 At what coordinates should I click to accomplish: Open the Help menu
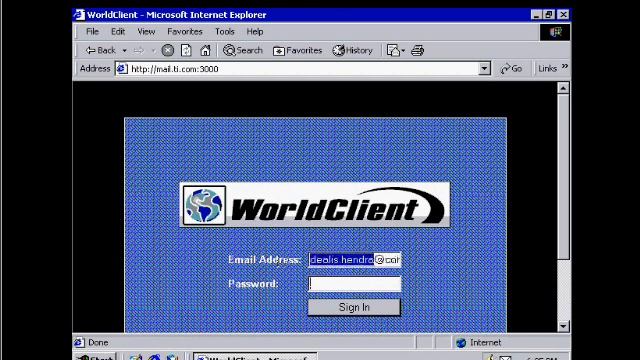[255, 31]
